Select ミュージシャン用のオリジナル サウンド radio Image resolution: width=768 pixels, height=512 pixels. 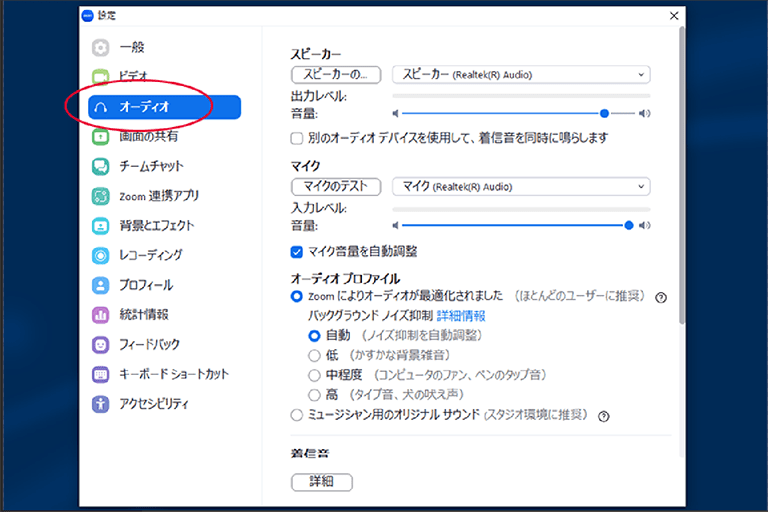click(296, 415)
